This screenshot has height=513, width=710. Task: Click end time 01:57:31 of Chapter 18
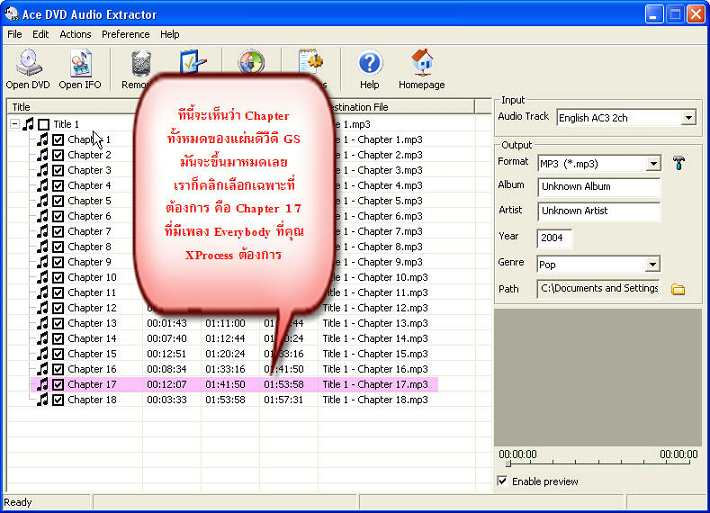(x=283, y=400)
